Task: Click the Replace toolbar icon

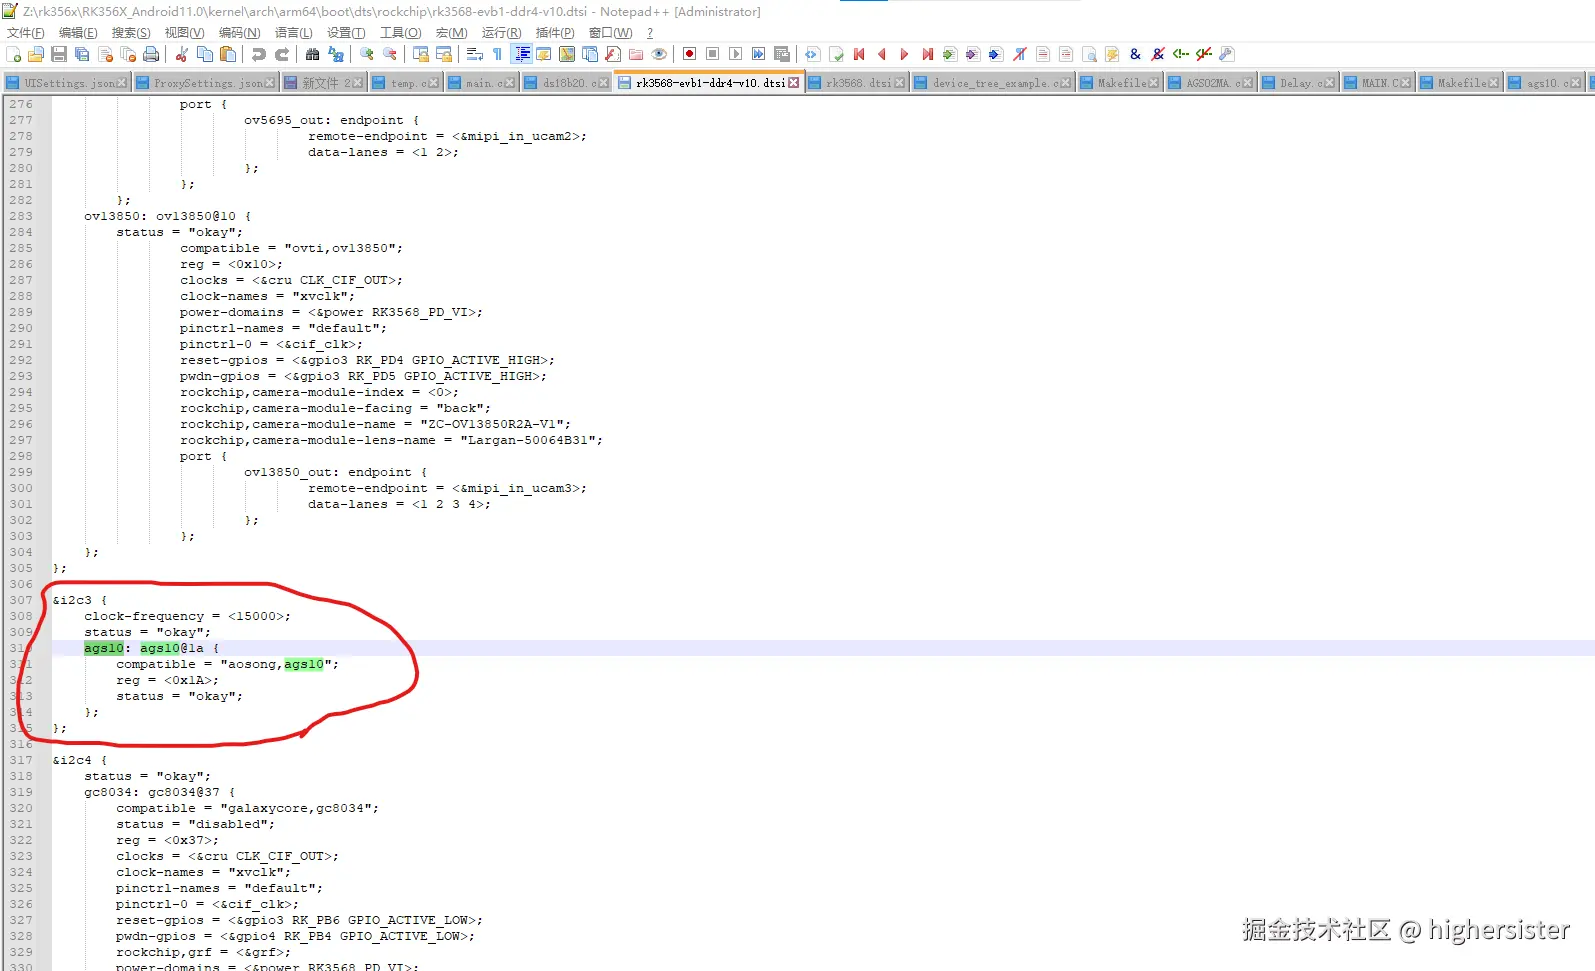Action: pos(336,54)
